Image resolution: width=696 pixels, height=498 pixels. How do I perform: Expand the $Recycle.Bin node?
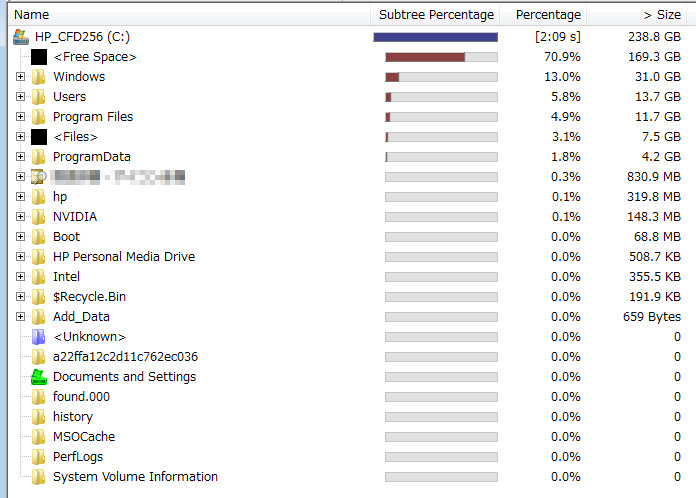point(20,296)
